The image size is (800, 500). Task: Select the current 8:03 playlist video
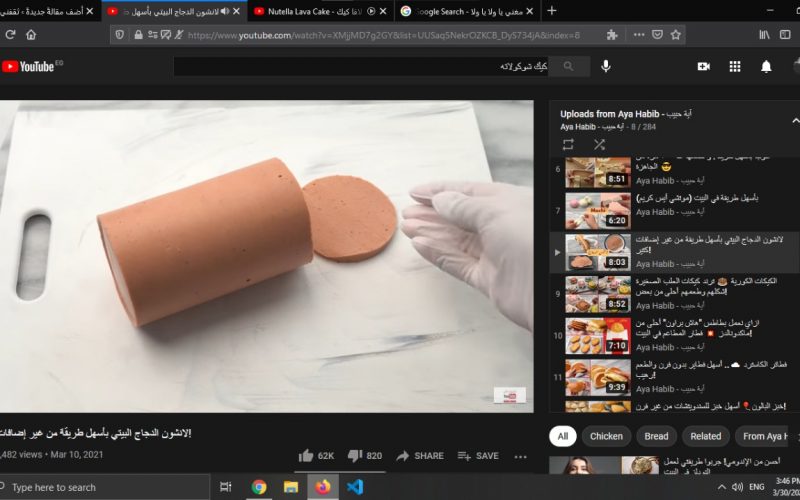[674, 252]
